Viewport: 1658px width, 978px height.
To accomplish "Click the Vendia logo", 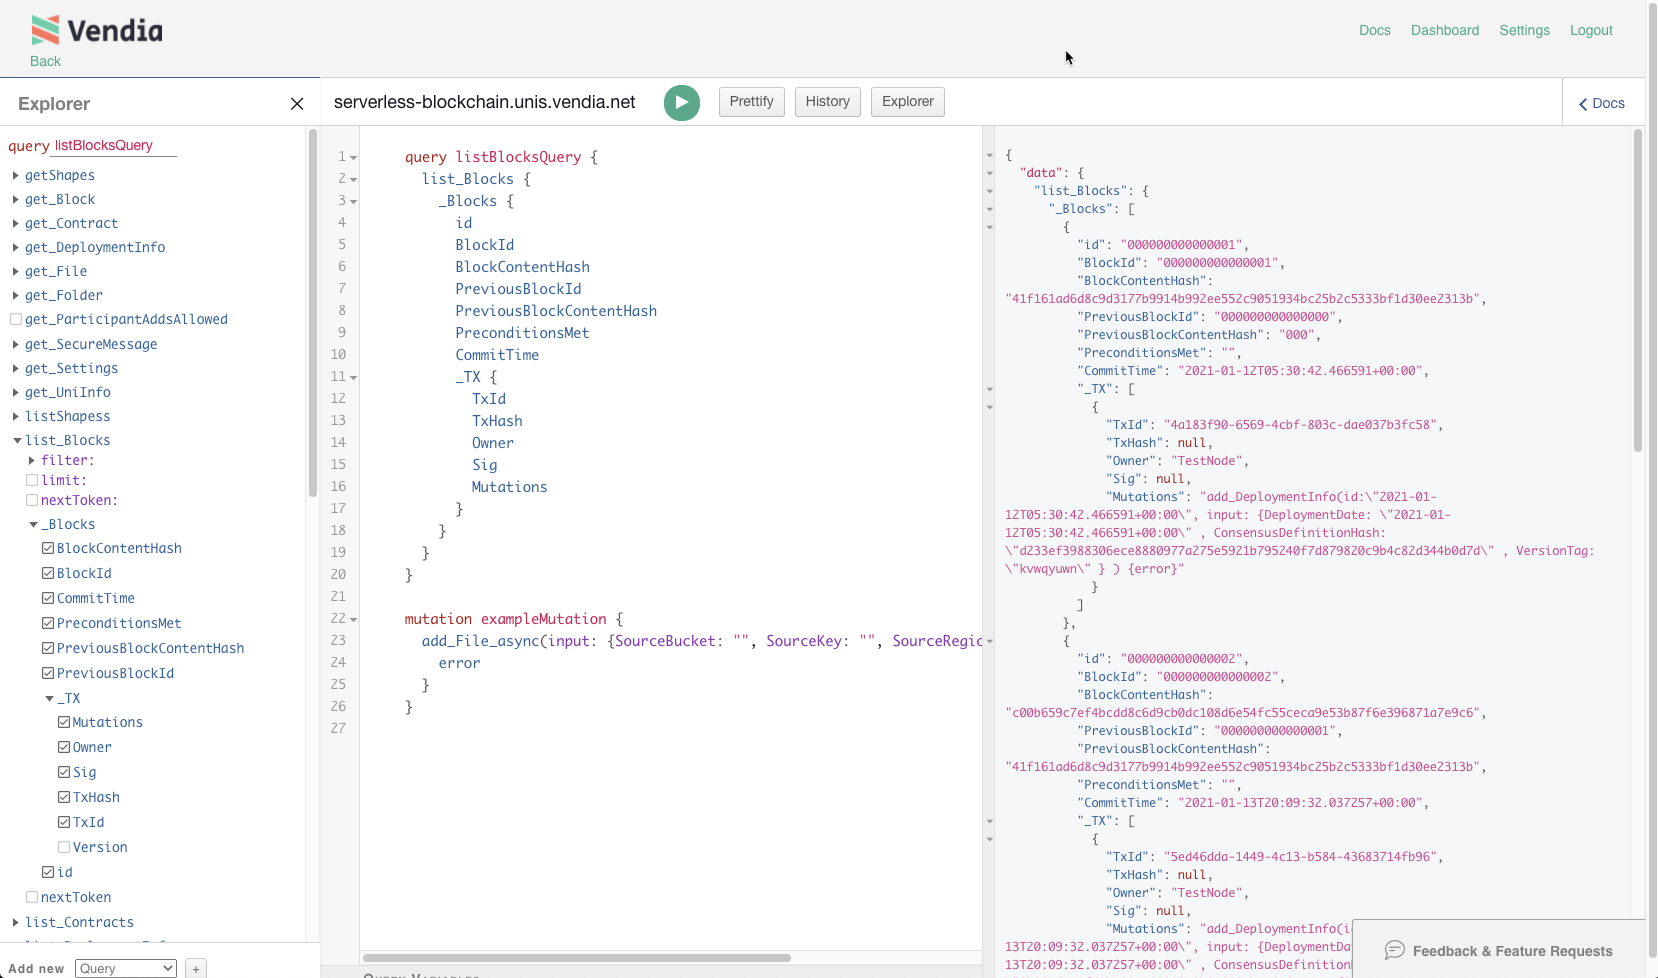I will pyautogui.click(x=97, y=31).
